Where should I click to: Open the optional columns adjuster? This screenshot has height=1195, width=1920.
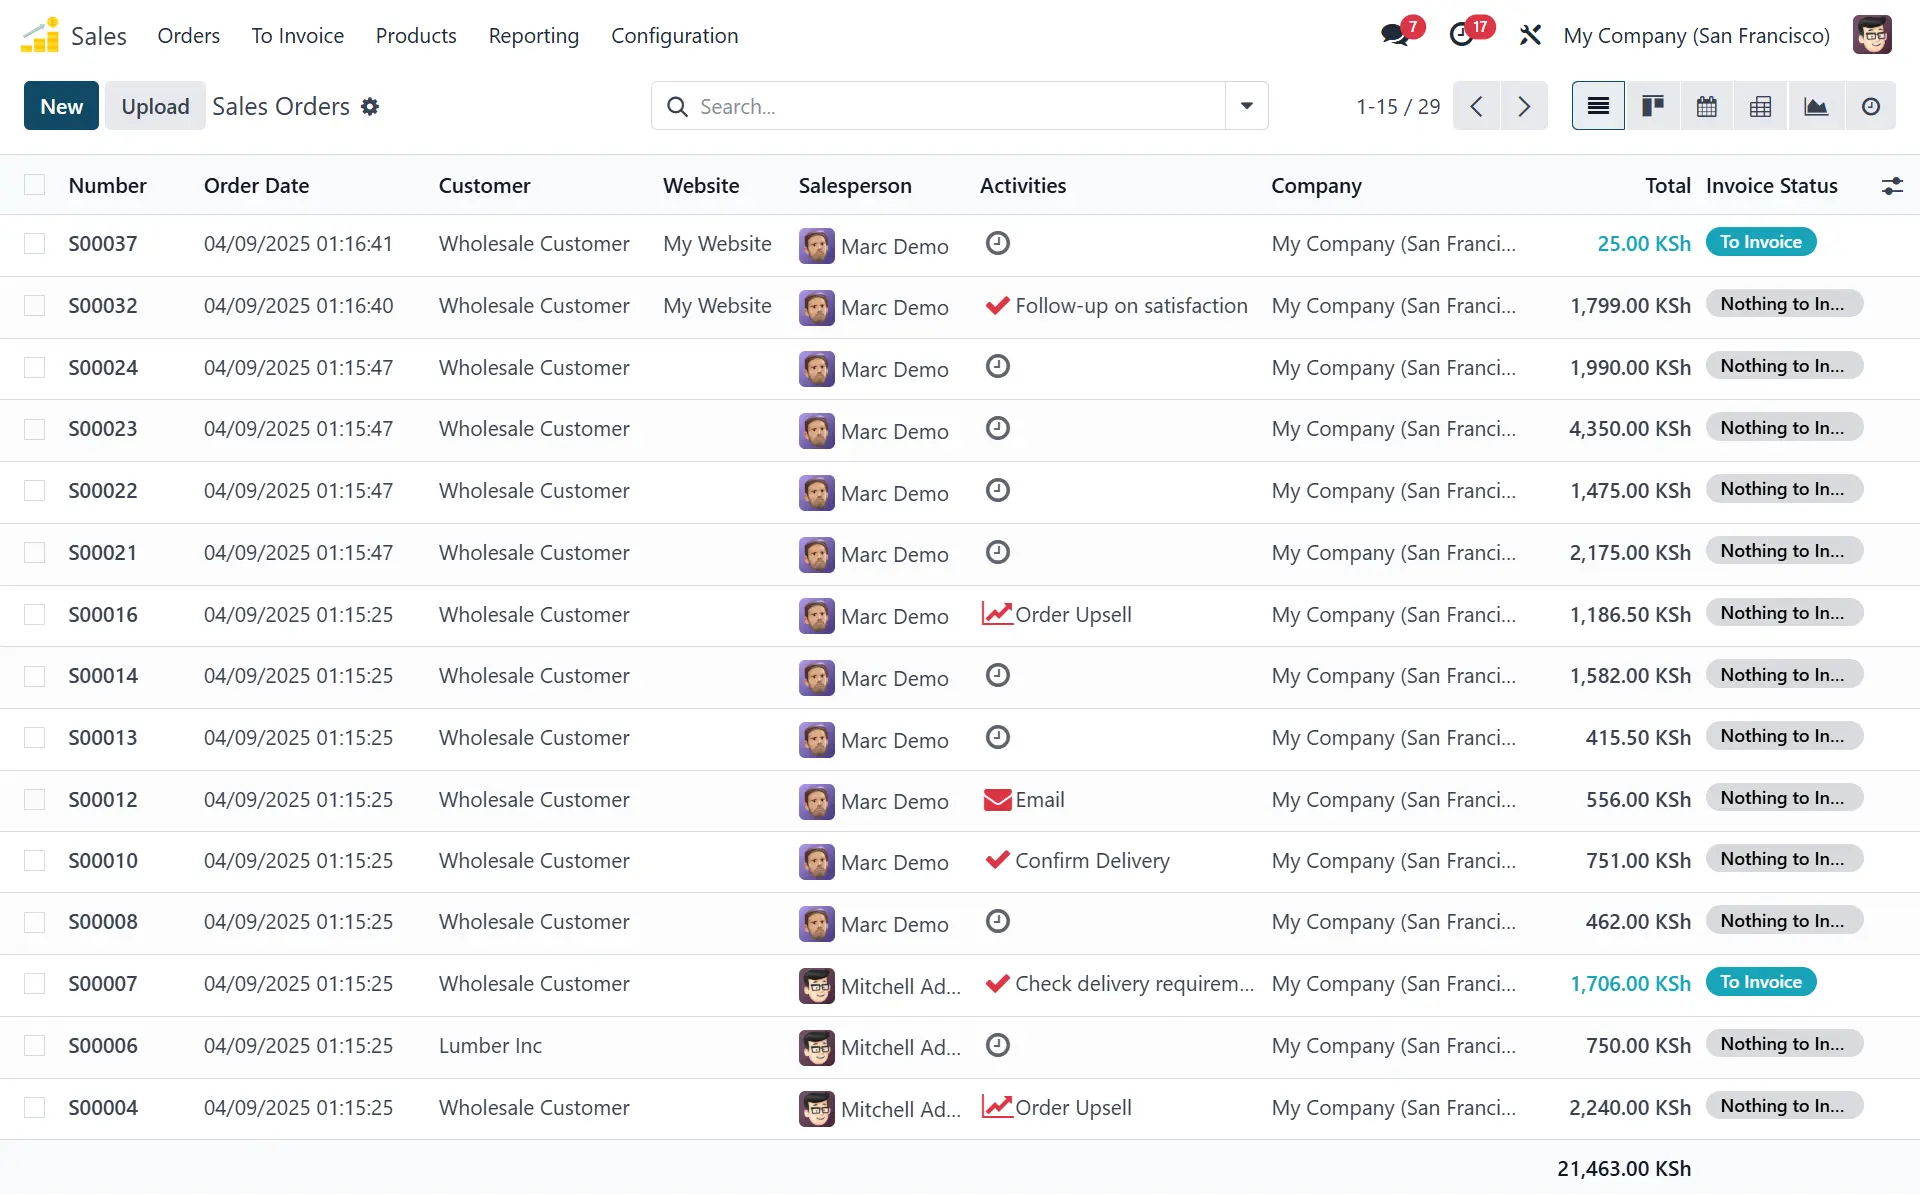click(x=1891, y=186)
